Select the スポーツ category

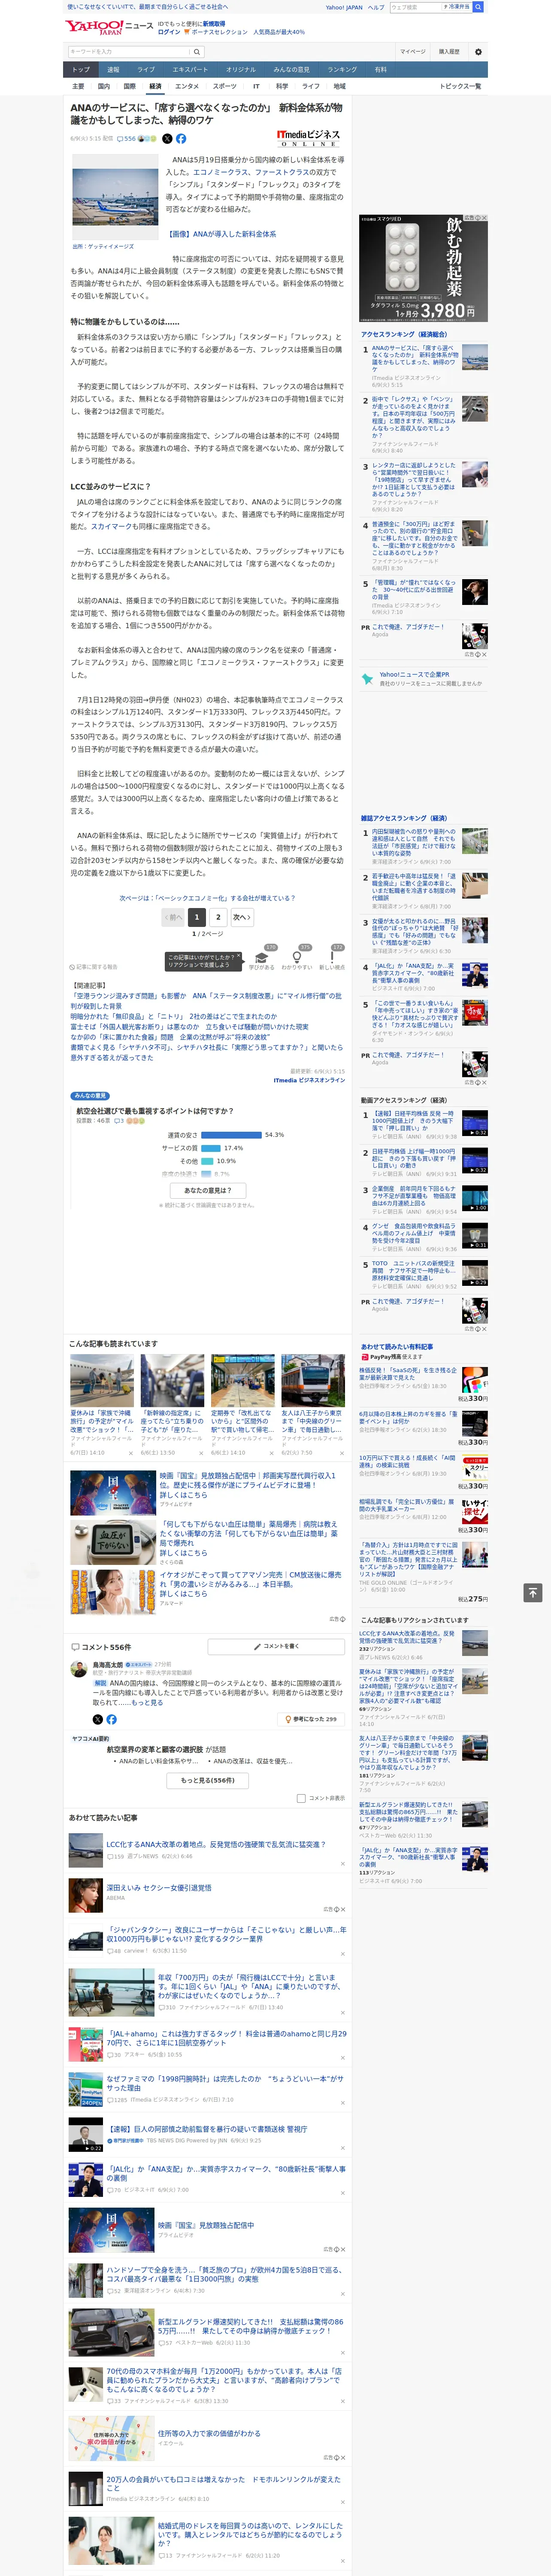[x=225, y=87]
